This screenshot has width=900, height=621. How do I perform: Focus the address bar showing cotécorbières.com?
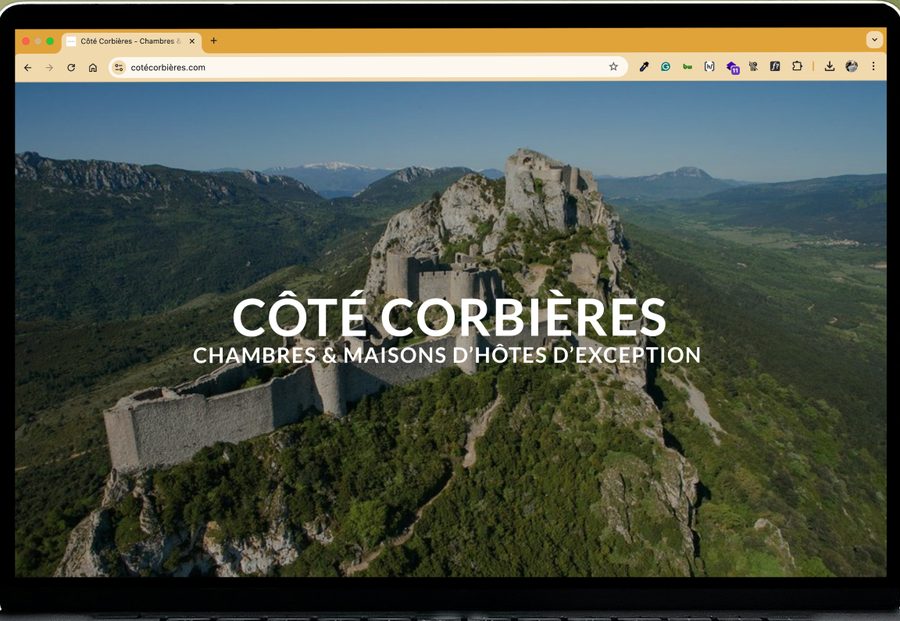click(x=367, y=67)
